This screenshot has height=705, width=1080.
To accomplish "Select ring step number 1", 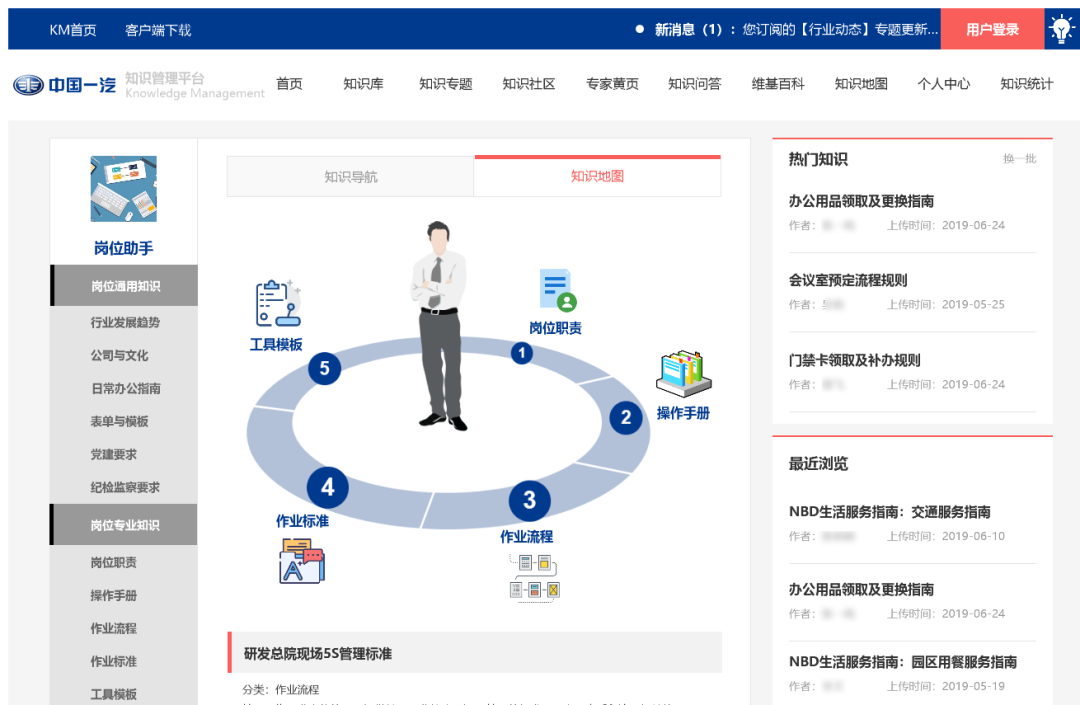I will pyautogui.click(x=521, y=353).
